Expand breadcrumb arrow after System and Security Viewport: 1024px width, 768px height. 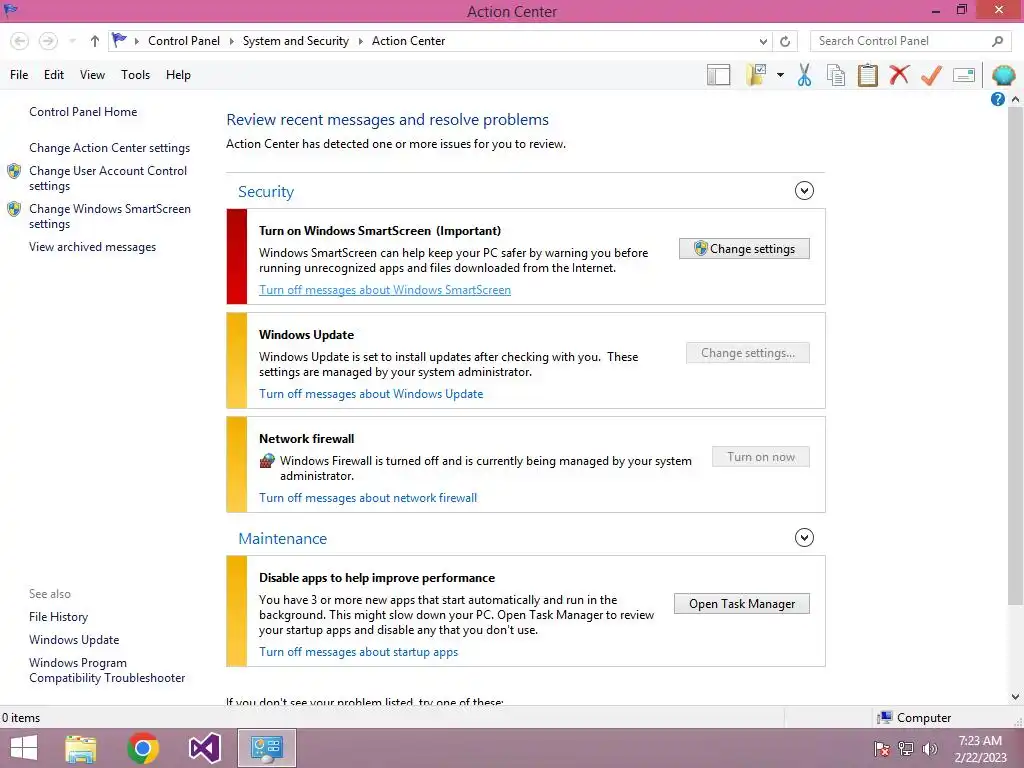tap(360, 41)
